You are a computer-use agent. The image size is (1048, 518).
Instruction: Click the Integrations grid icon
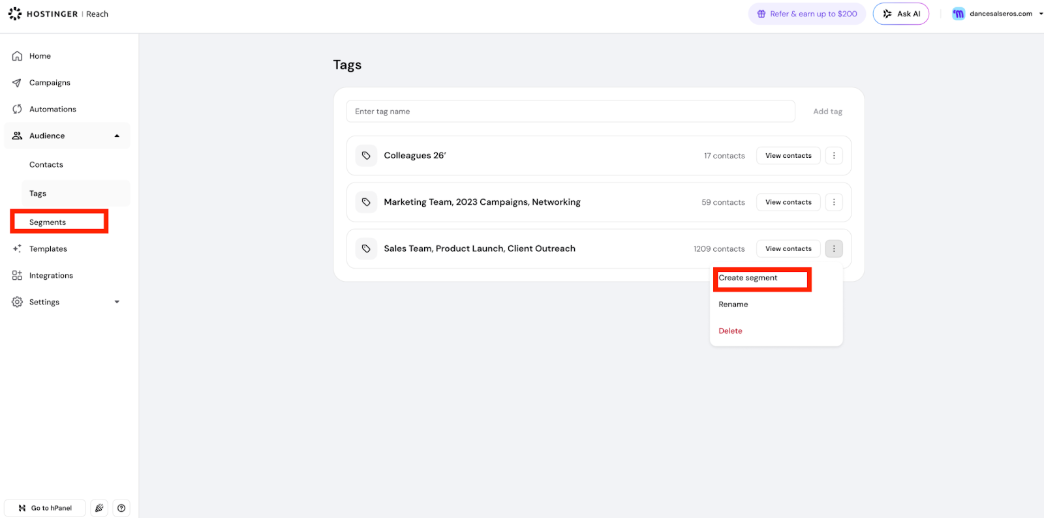click(x=17, y=275)
